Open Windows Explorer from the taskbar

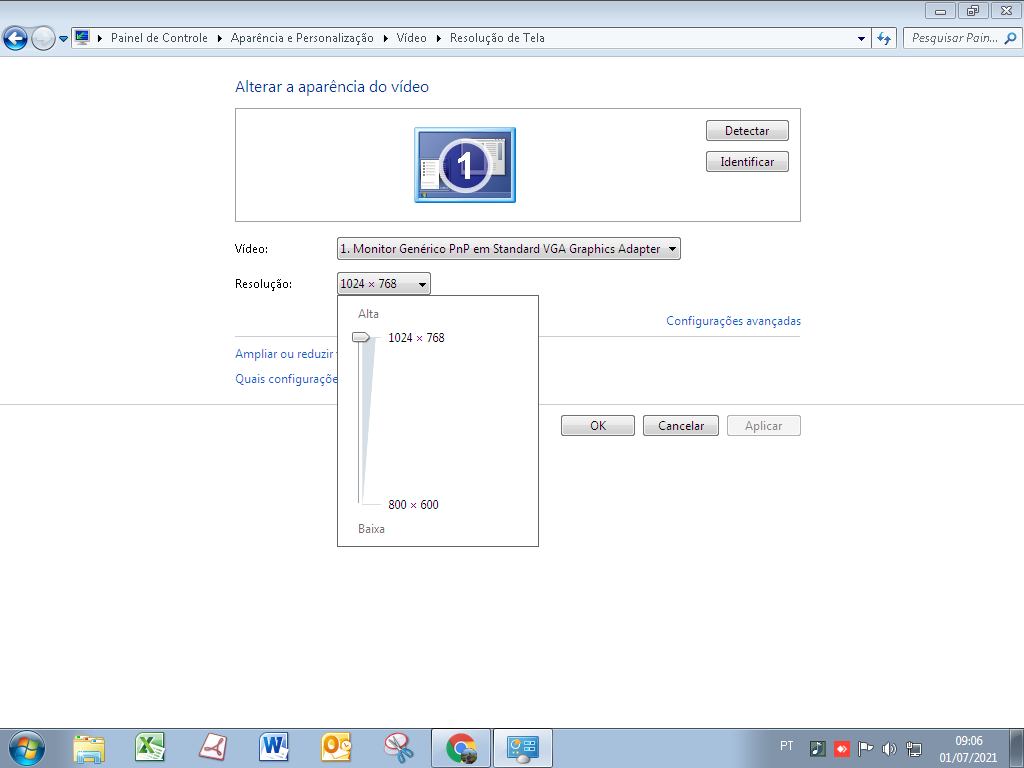(89, 748)
